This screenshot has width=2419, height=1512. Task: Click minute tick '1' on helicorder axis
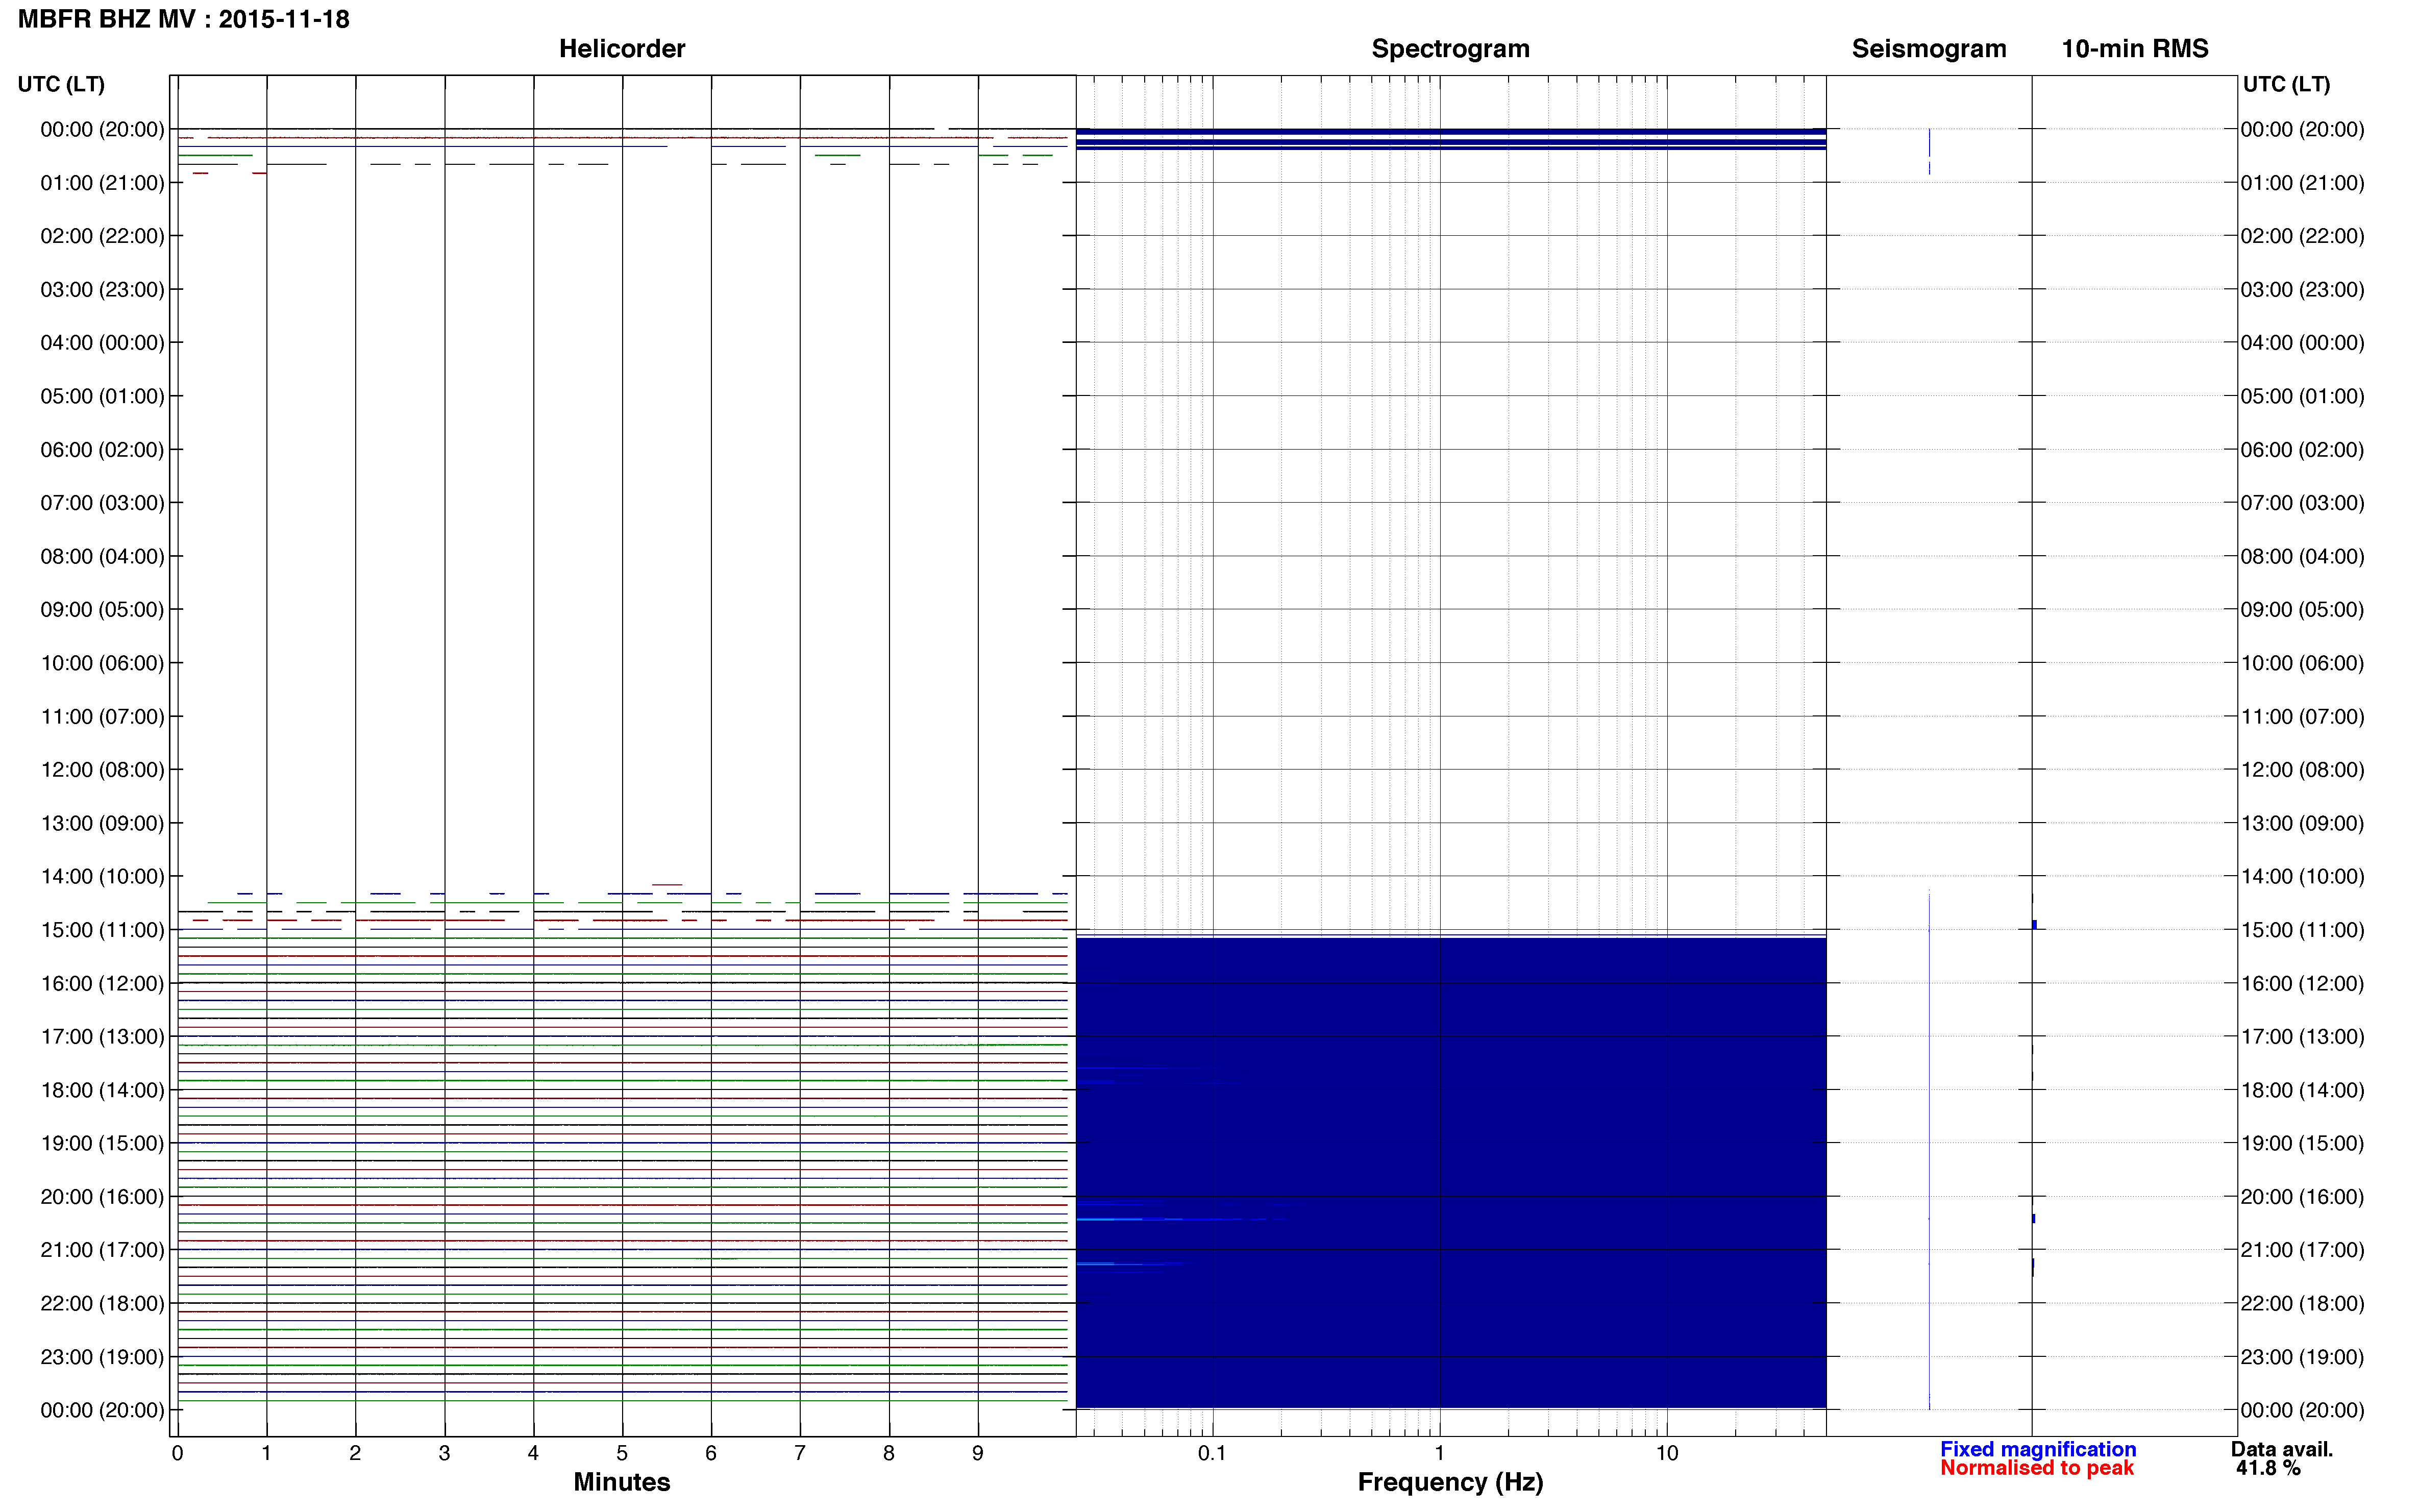(266, 1453)
